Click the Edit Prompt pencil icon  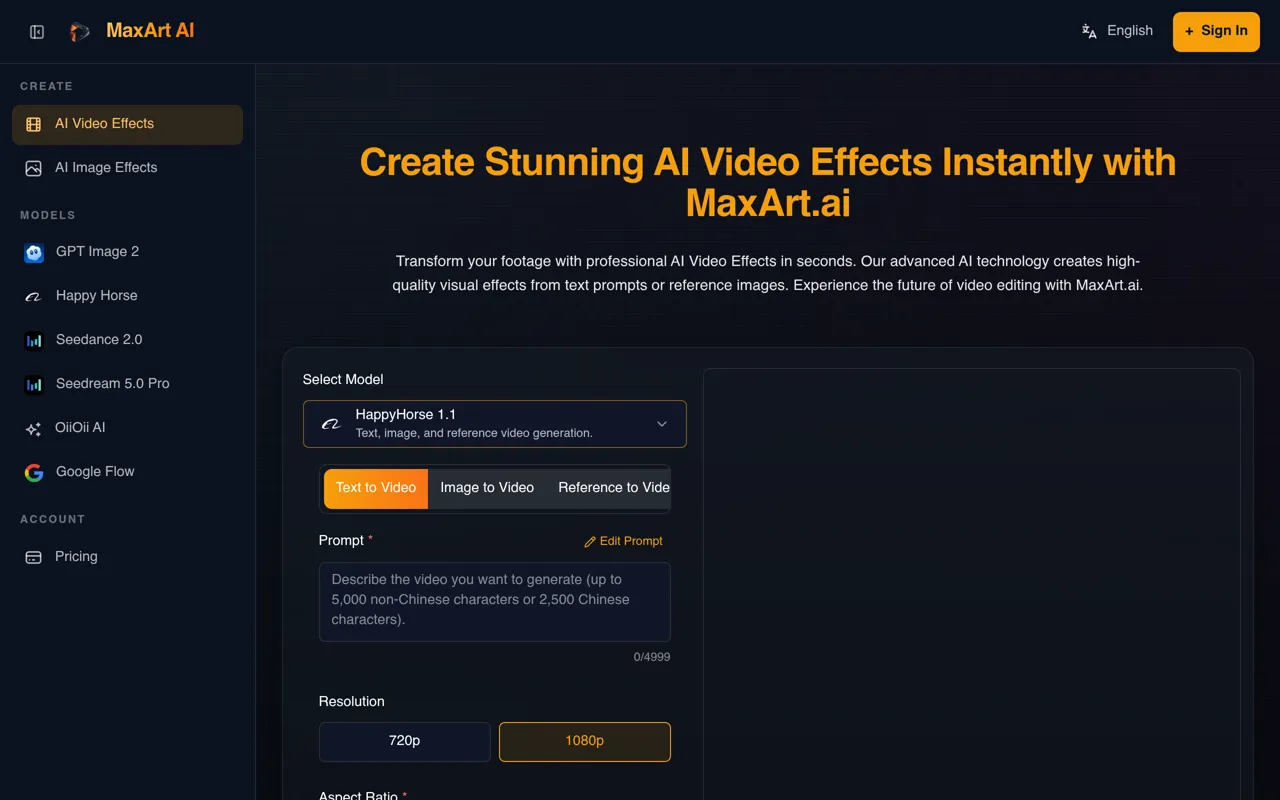pos(590,541)
